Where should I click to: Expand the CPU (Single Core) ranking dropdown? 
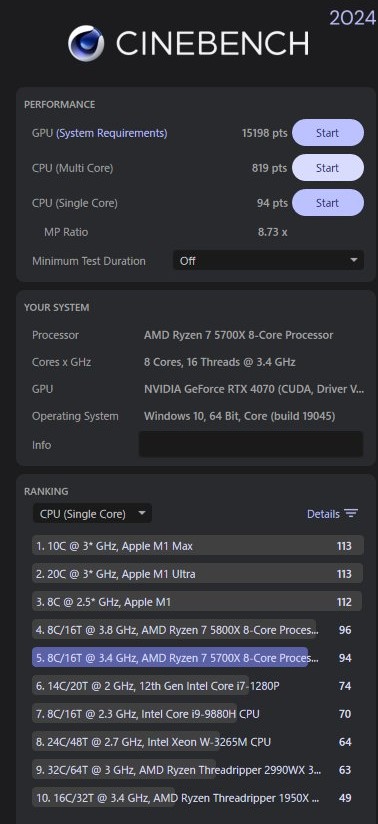(93, 513)
